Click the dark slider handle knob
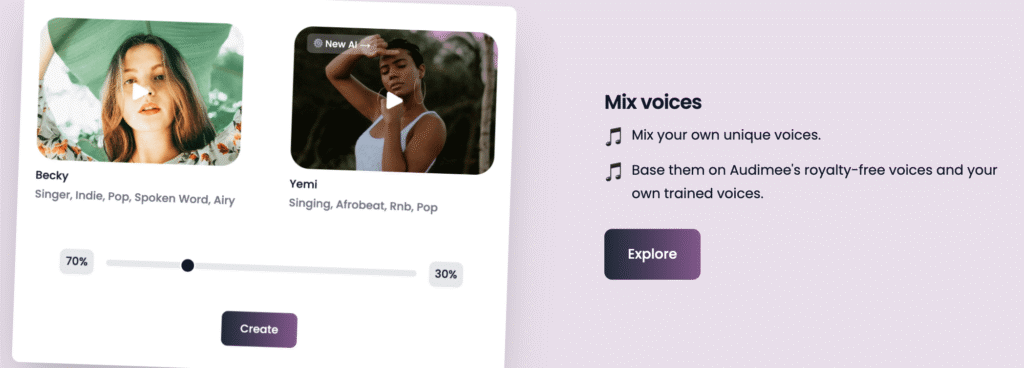1024x368 pixels. (x=187, y=265)
